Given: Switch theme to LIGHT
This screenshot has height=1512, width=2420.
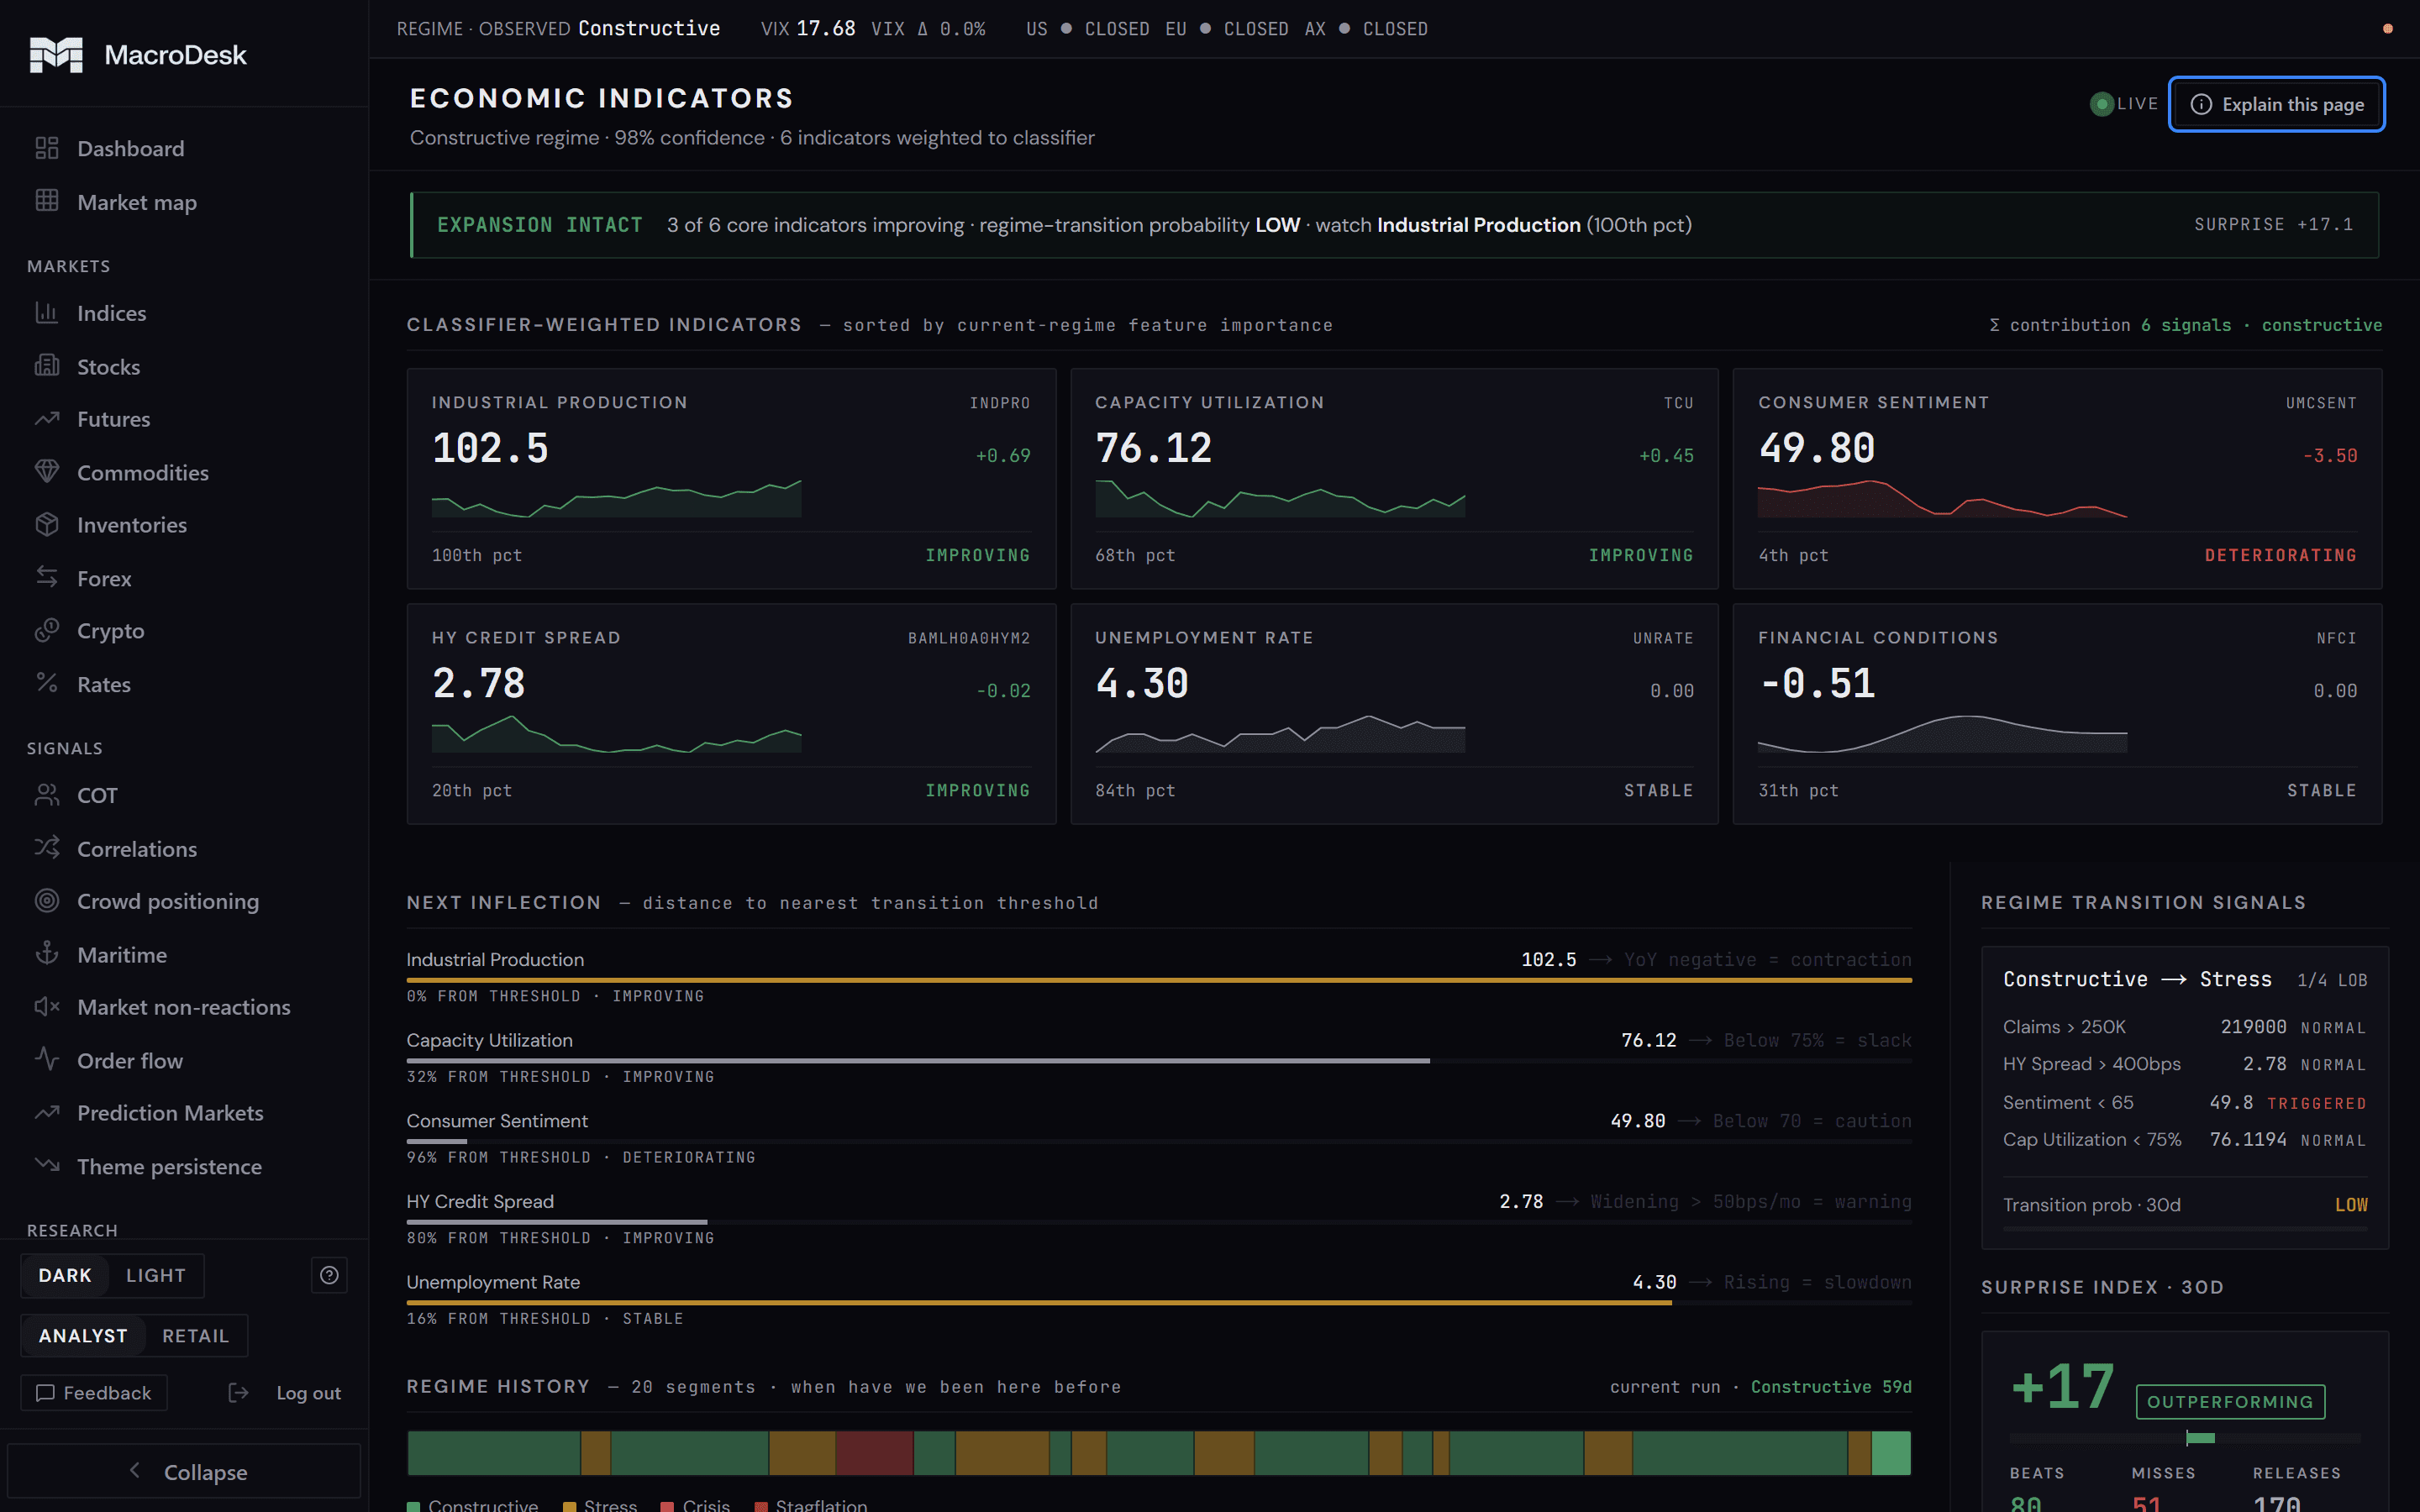Looking at the screenshot, I should tap(156, 1275).
